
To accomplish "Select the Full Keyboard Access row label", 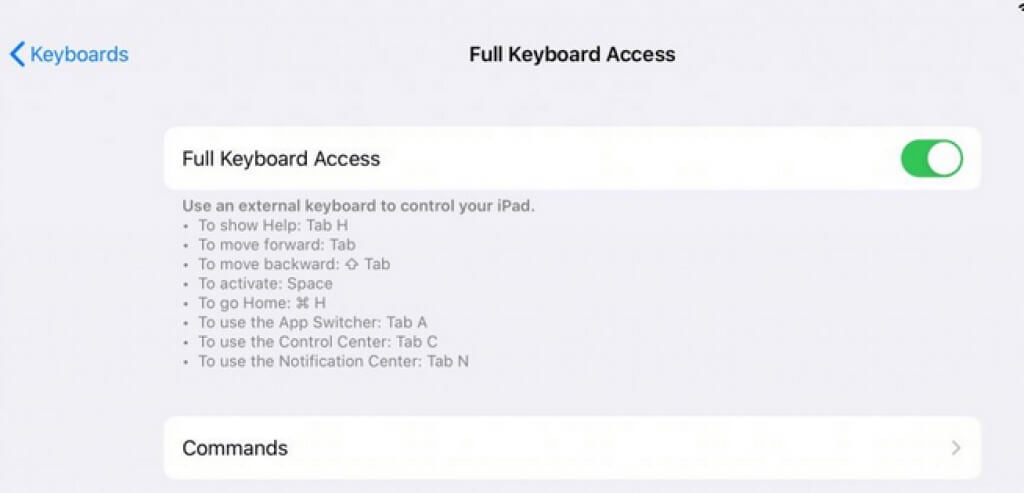I will pos(281,159).
